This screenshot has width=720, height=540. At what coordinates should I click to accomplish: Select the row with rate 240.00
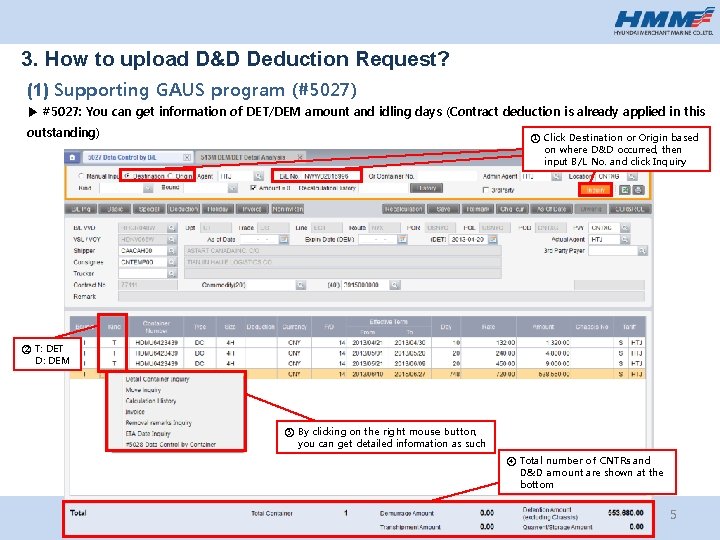pyautogui.click(x=358, y=354)
